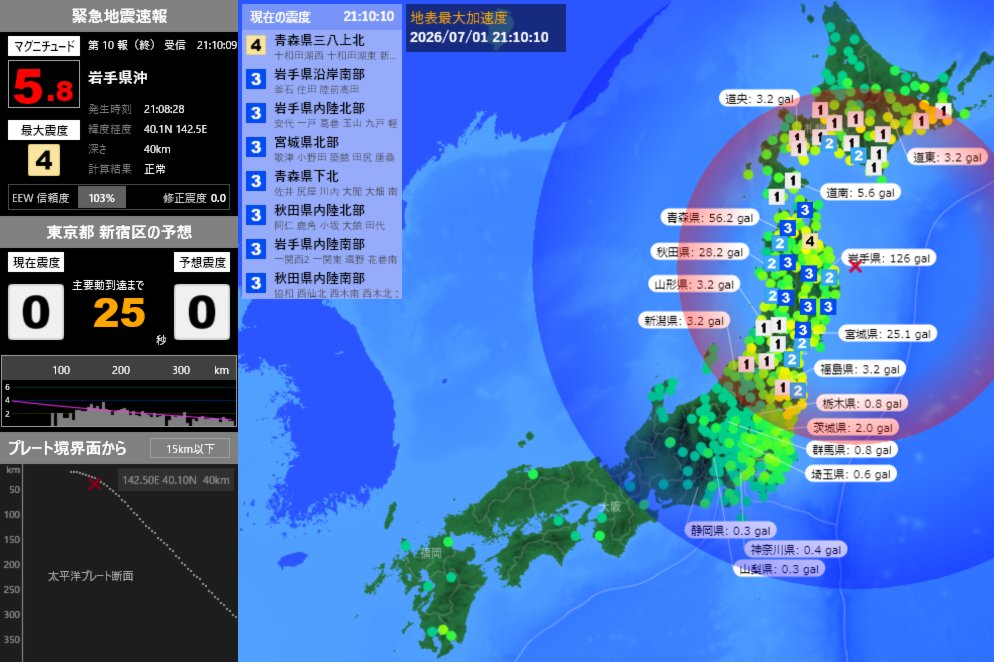Click the 道南: 5.6 gal label
This screenshot has height=662, width=994.
tap(860, 192)
